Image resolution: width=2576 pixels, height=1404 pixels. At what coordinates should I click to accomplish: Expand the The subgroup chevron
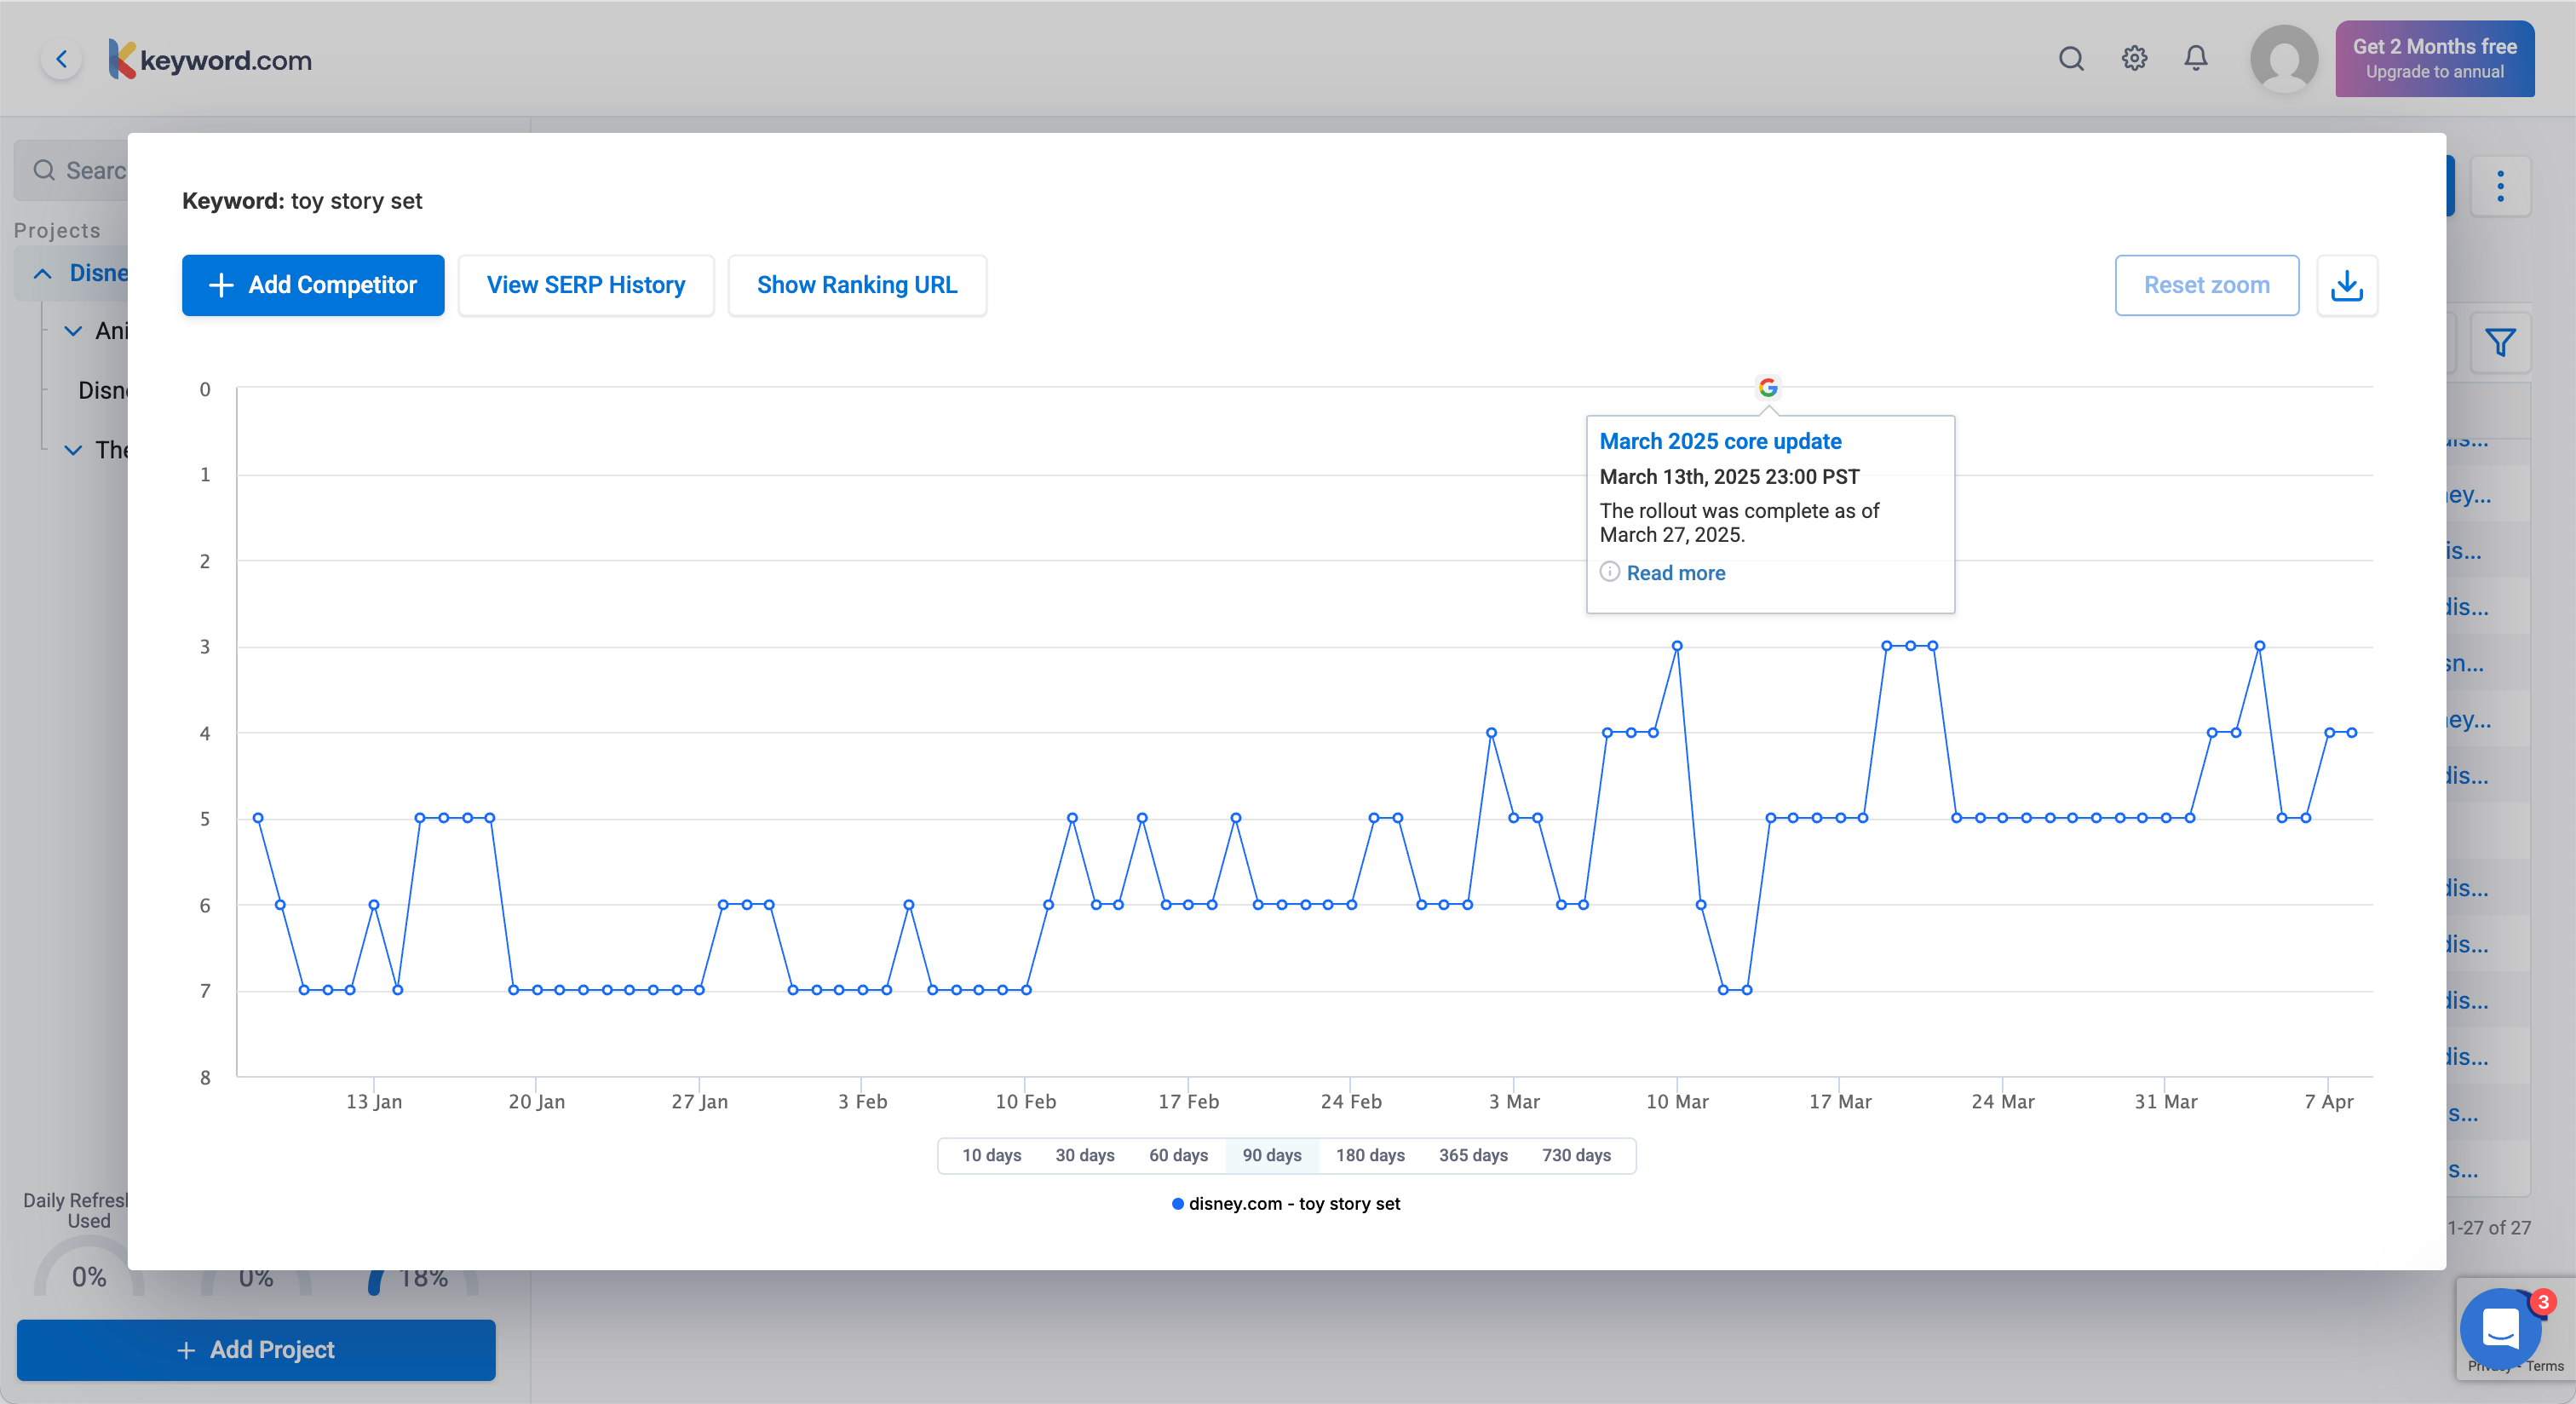(x=73, y=450)
